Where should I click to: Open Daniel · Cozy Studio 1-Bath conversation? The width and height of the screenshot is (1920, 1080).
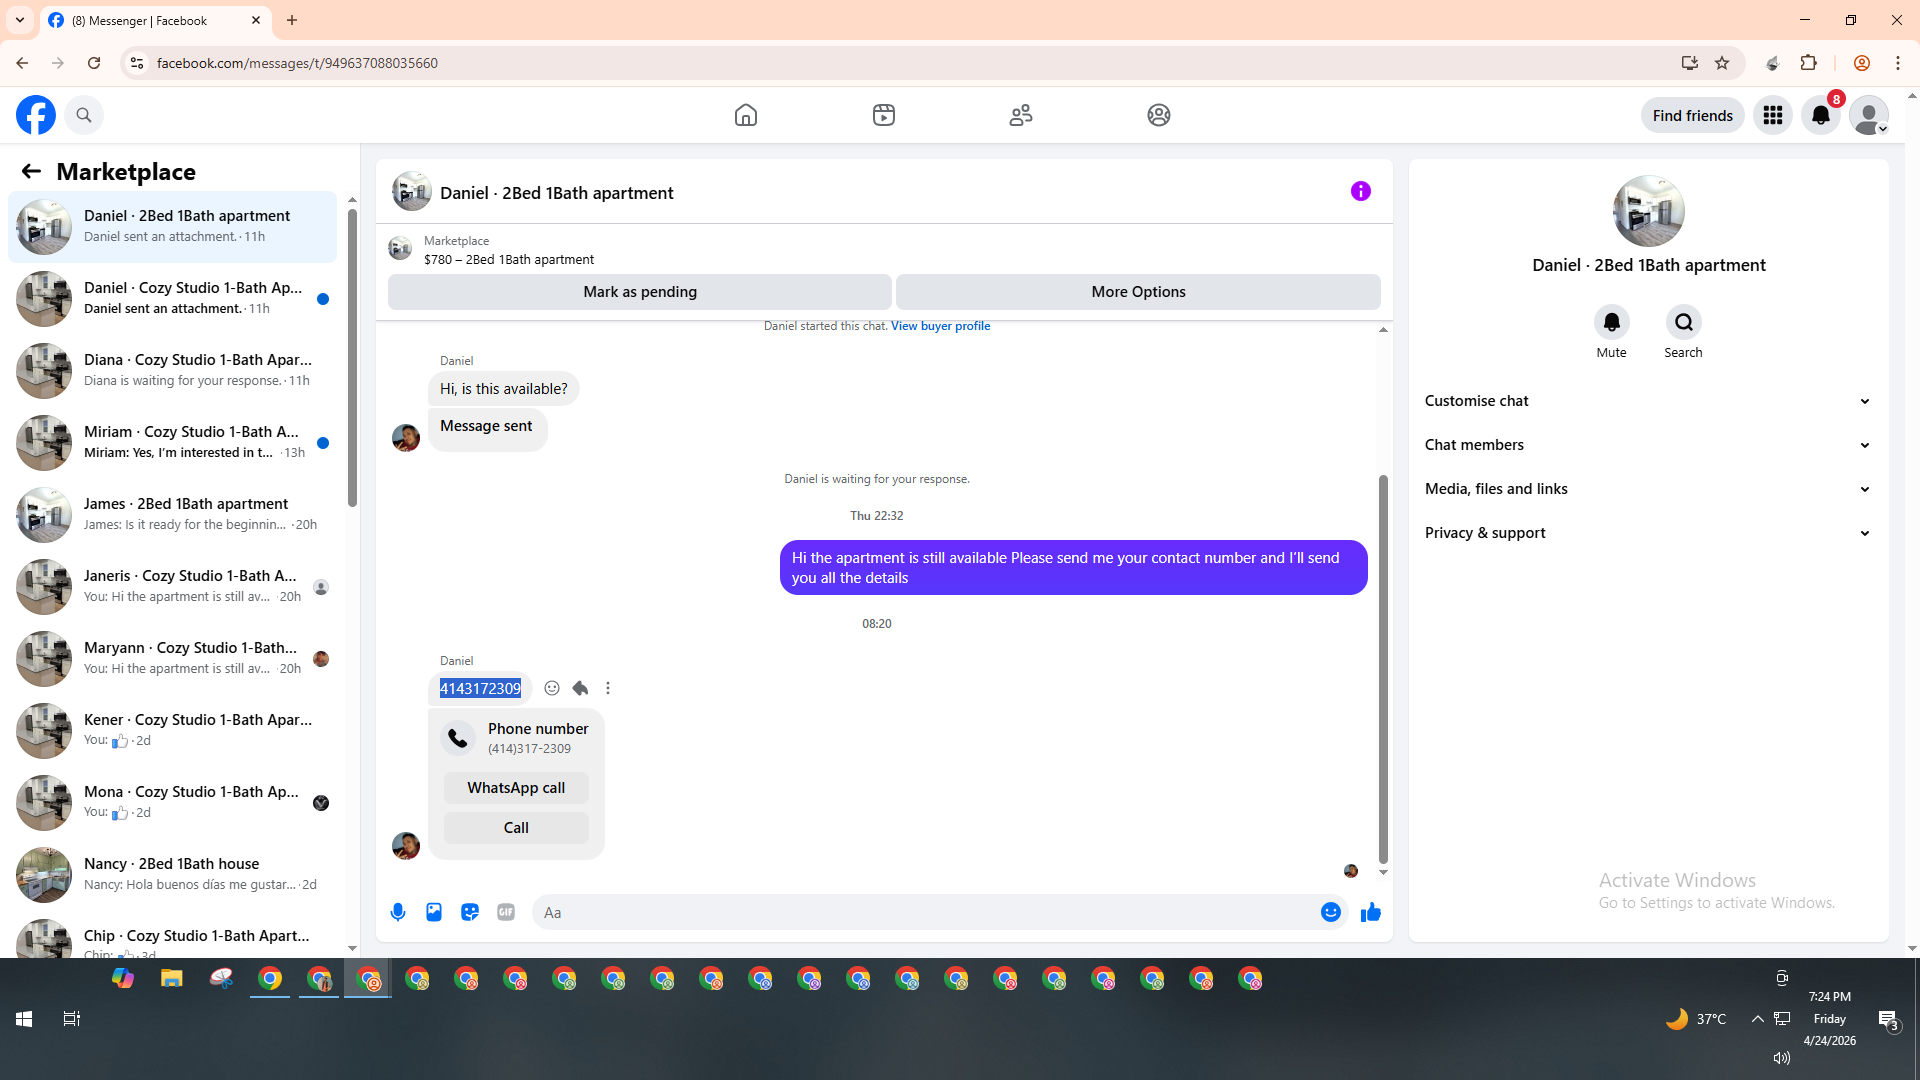[172, 299]
